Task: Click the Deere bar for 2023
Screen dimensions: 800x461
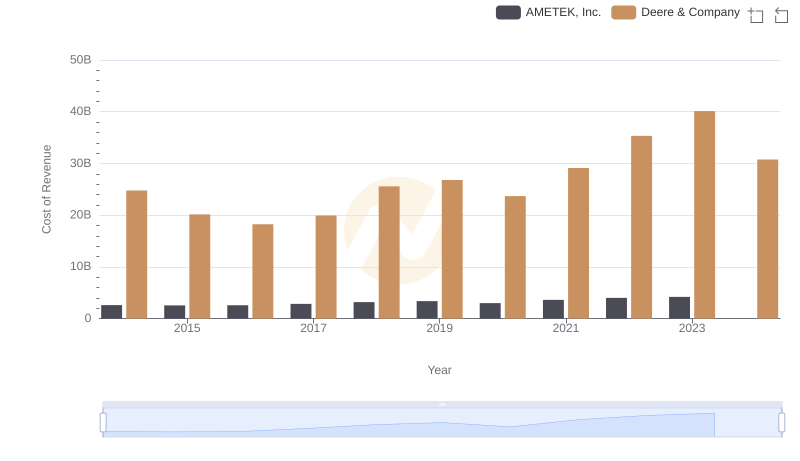Action: pos(704,215)
